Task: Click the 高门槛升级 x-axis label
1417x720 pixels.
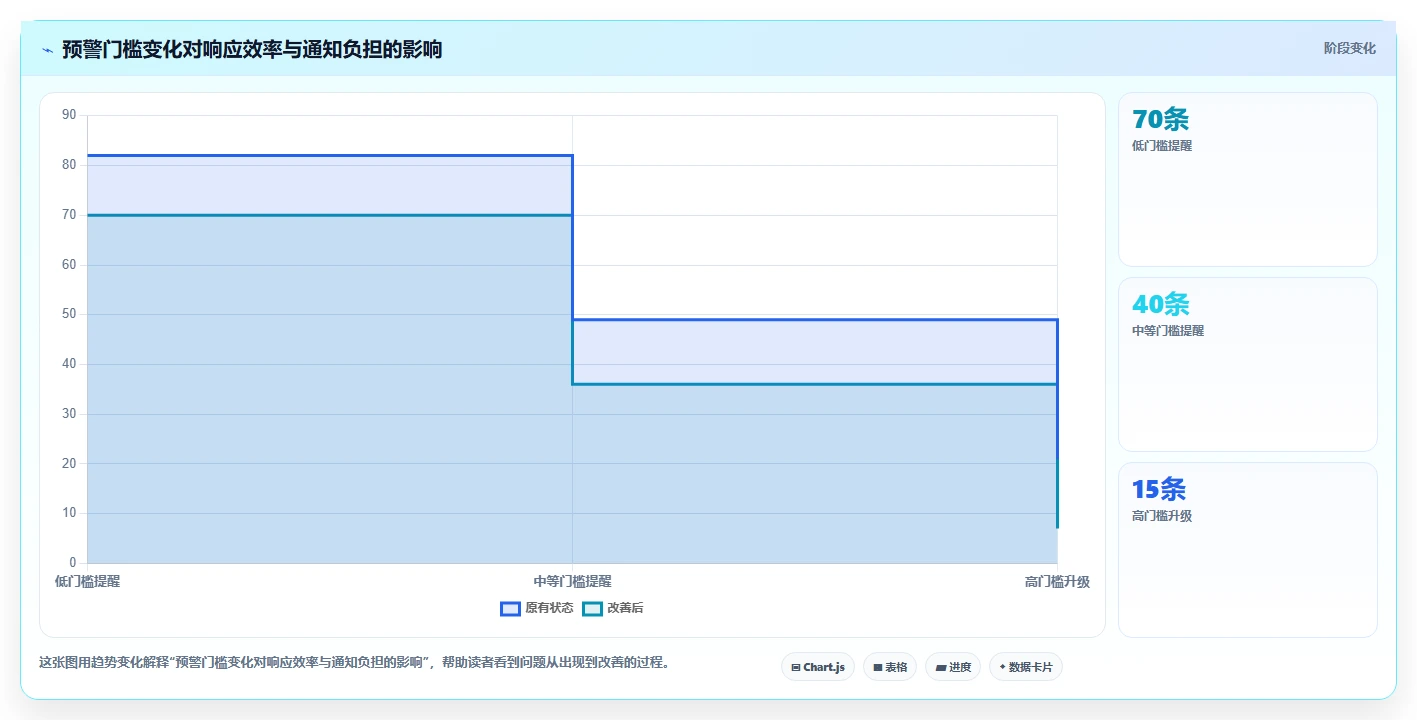Action: tap(1057, 581)
